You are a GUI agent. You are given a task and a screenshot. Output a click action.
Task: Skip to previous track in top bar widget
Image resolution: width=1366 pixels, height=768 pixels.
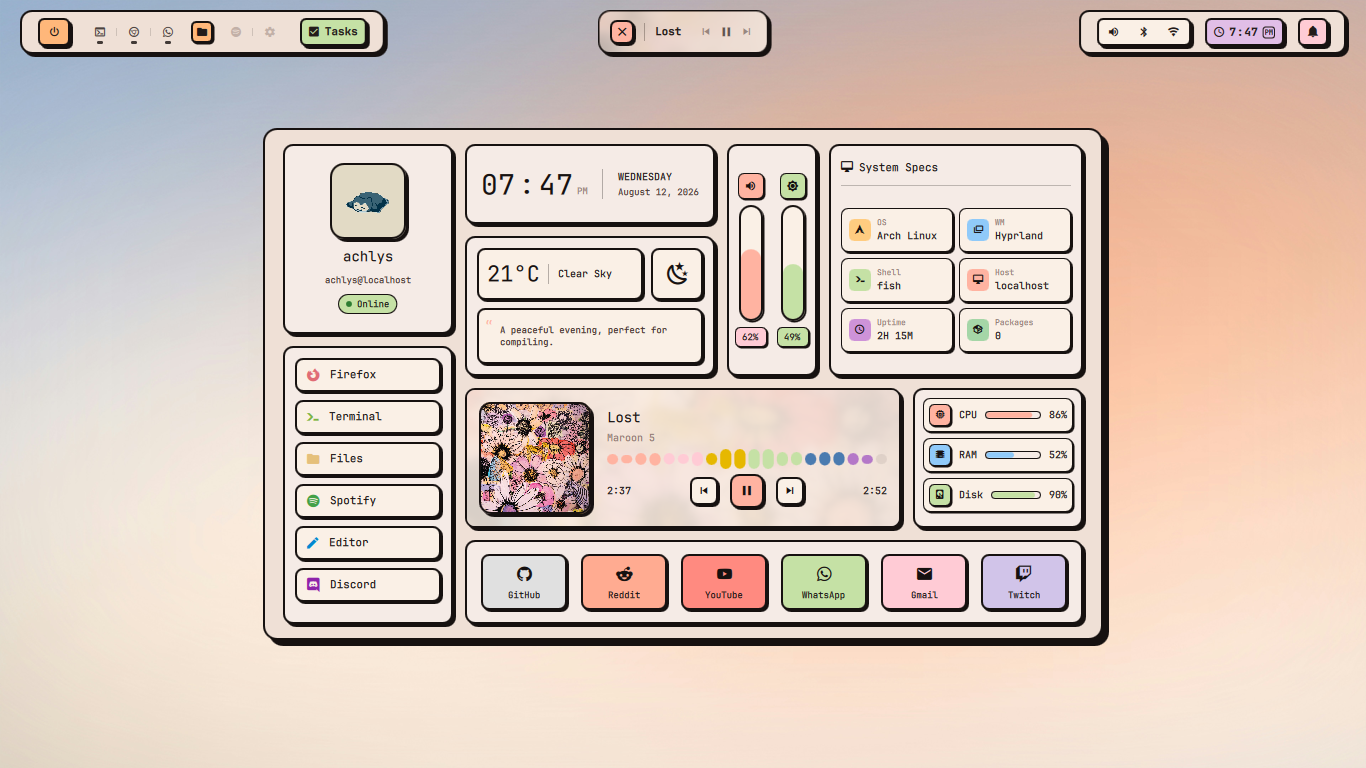tap(706, 32)
